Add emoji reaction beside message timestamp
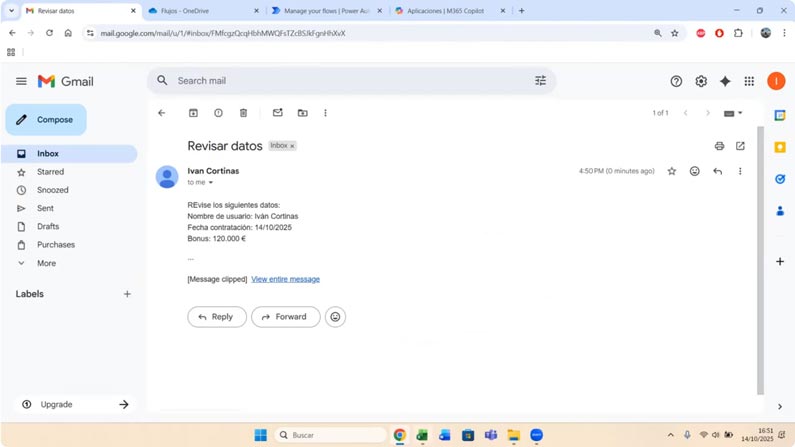795x447 pixels. point(695,171)
